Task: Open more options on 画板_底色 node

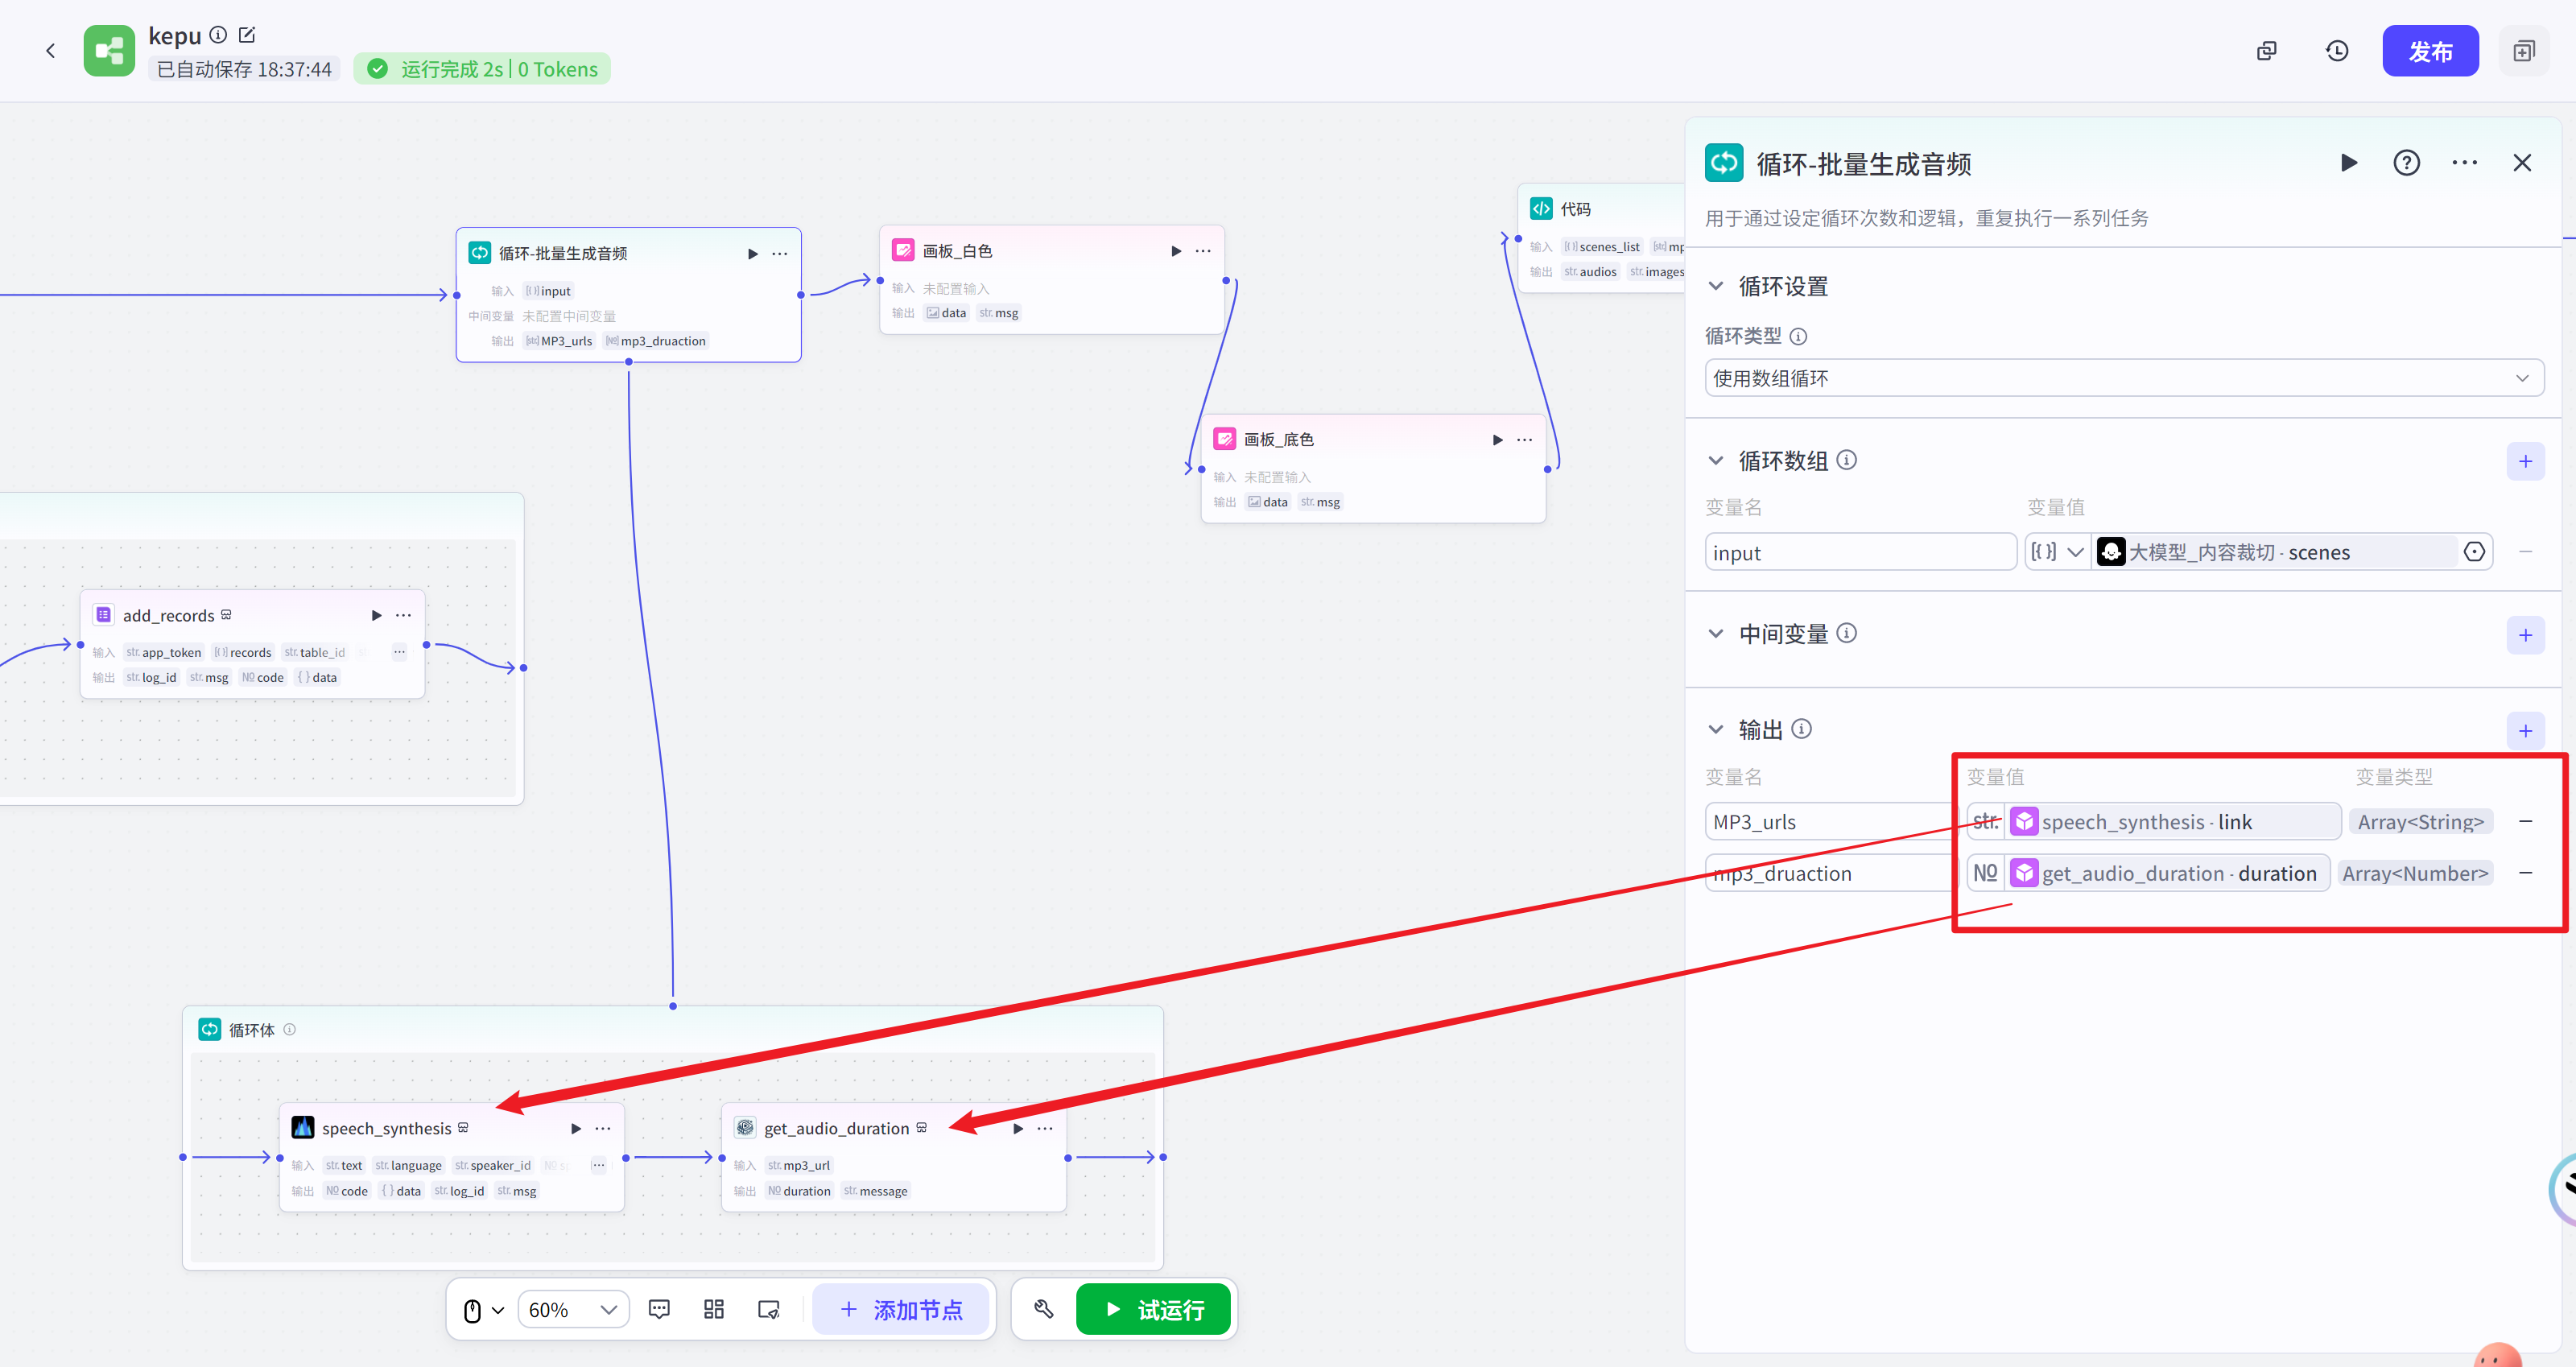Action: [x=1524, y=440]
